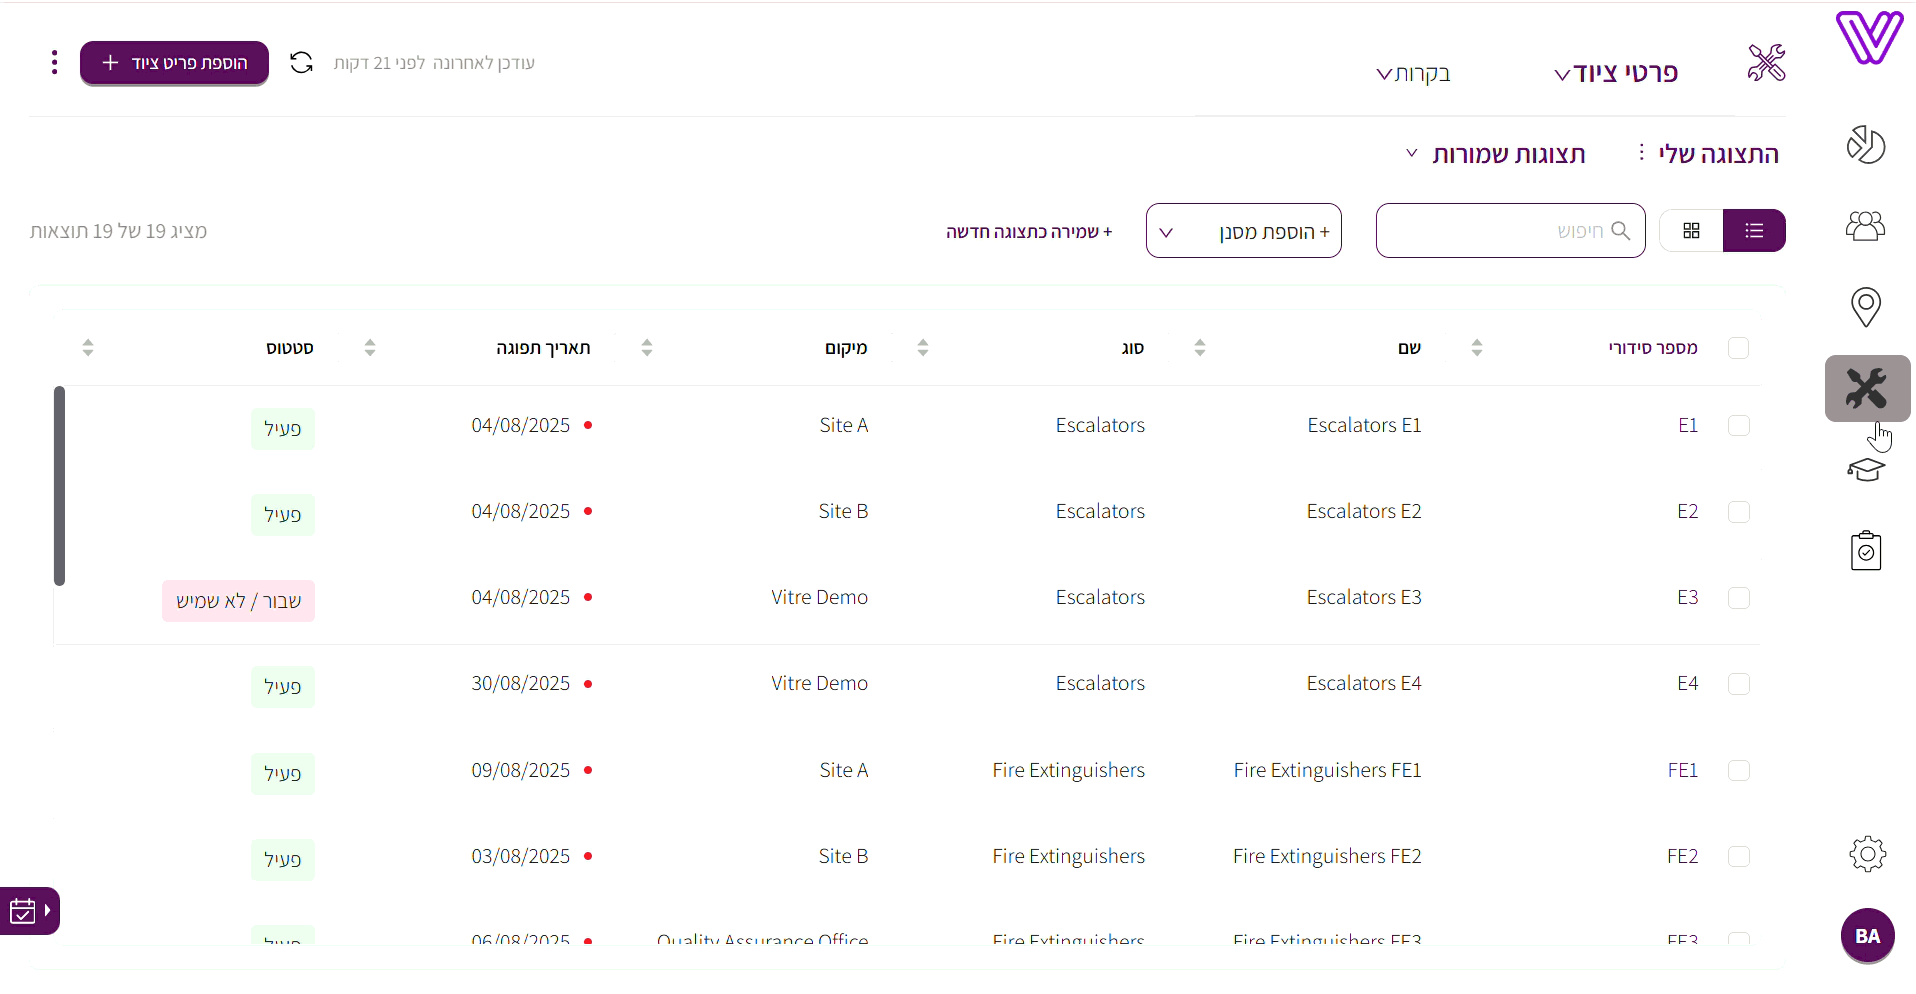Sort by סוג column arrows
The width and height of the screenshot is (1916, 994).
923,348
